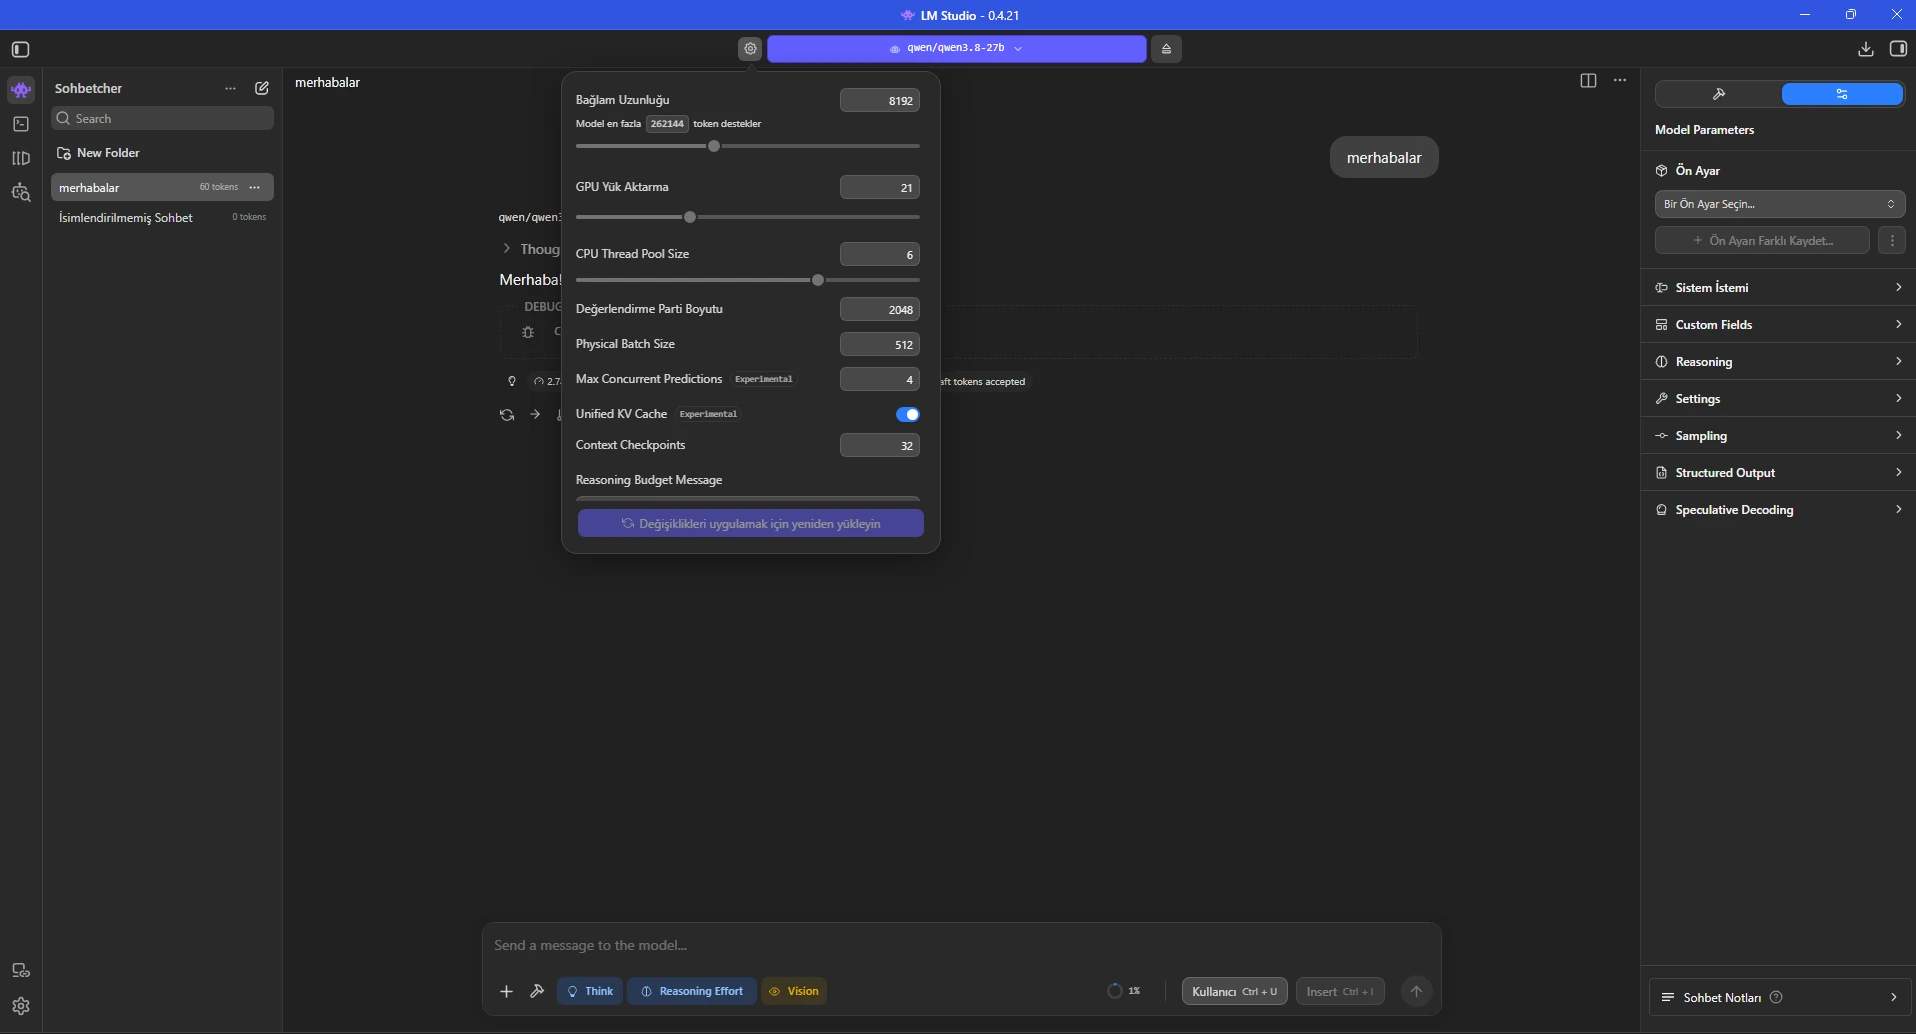The height and width of the screenshot is (1034, 1916).
Task: Expand Sampling section
Action: (x=1778, y=435)
